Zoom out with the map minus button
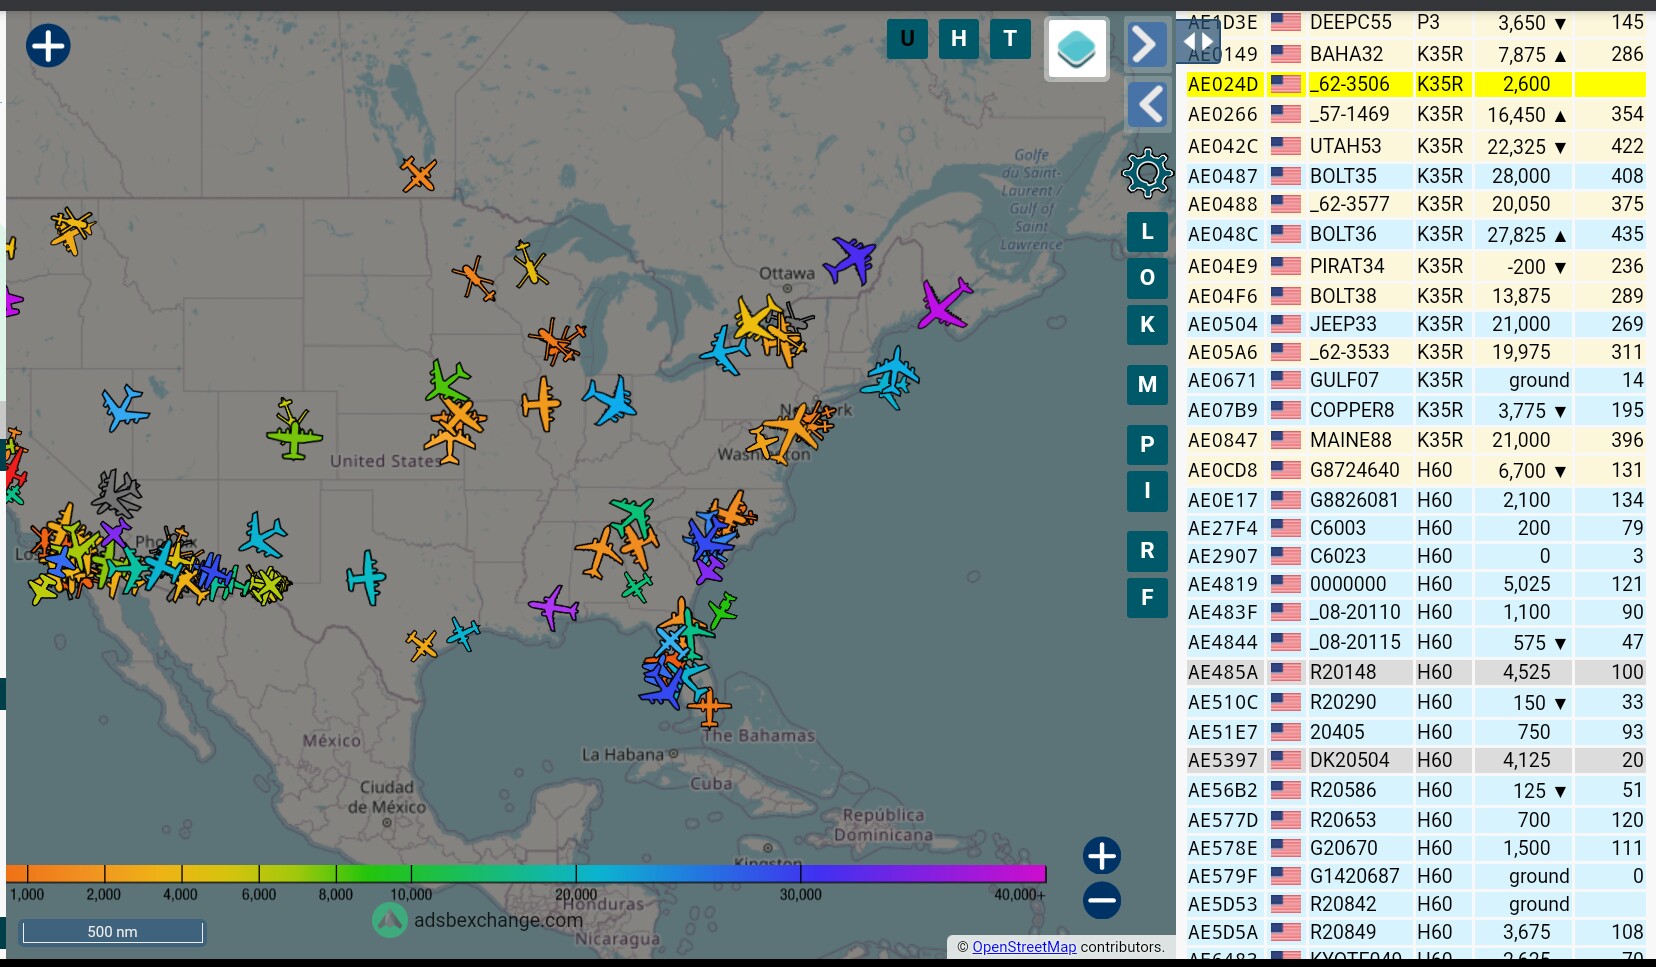The height and width of the screenshot is (967, 1656). (x=1101, y=901)
